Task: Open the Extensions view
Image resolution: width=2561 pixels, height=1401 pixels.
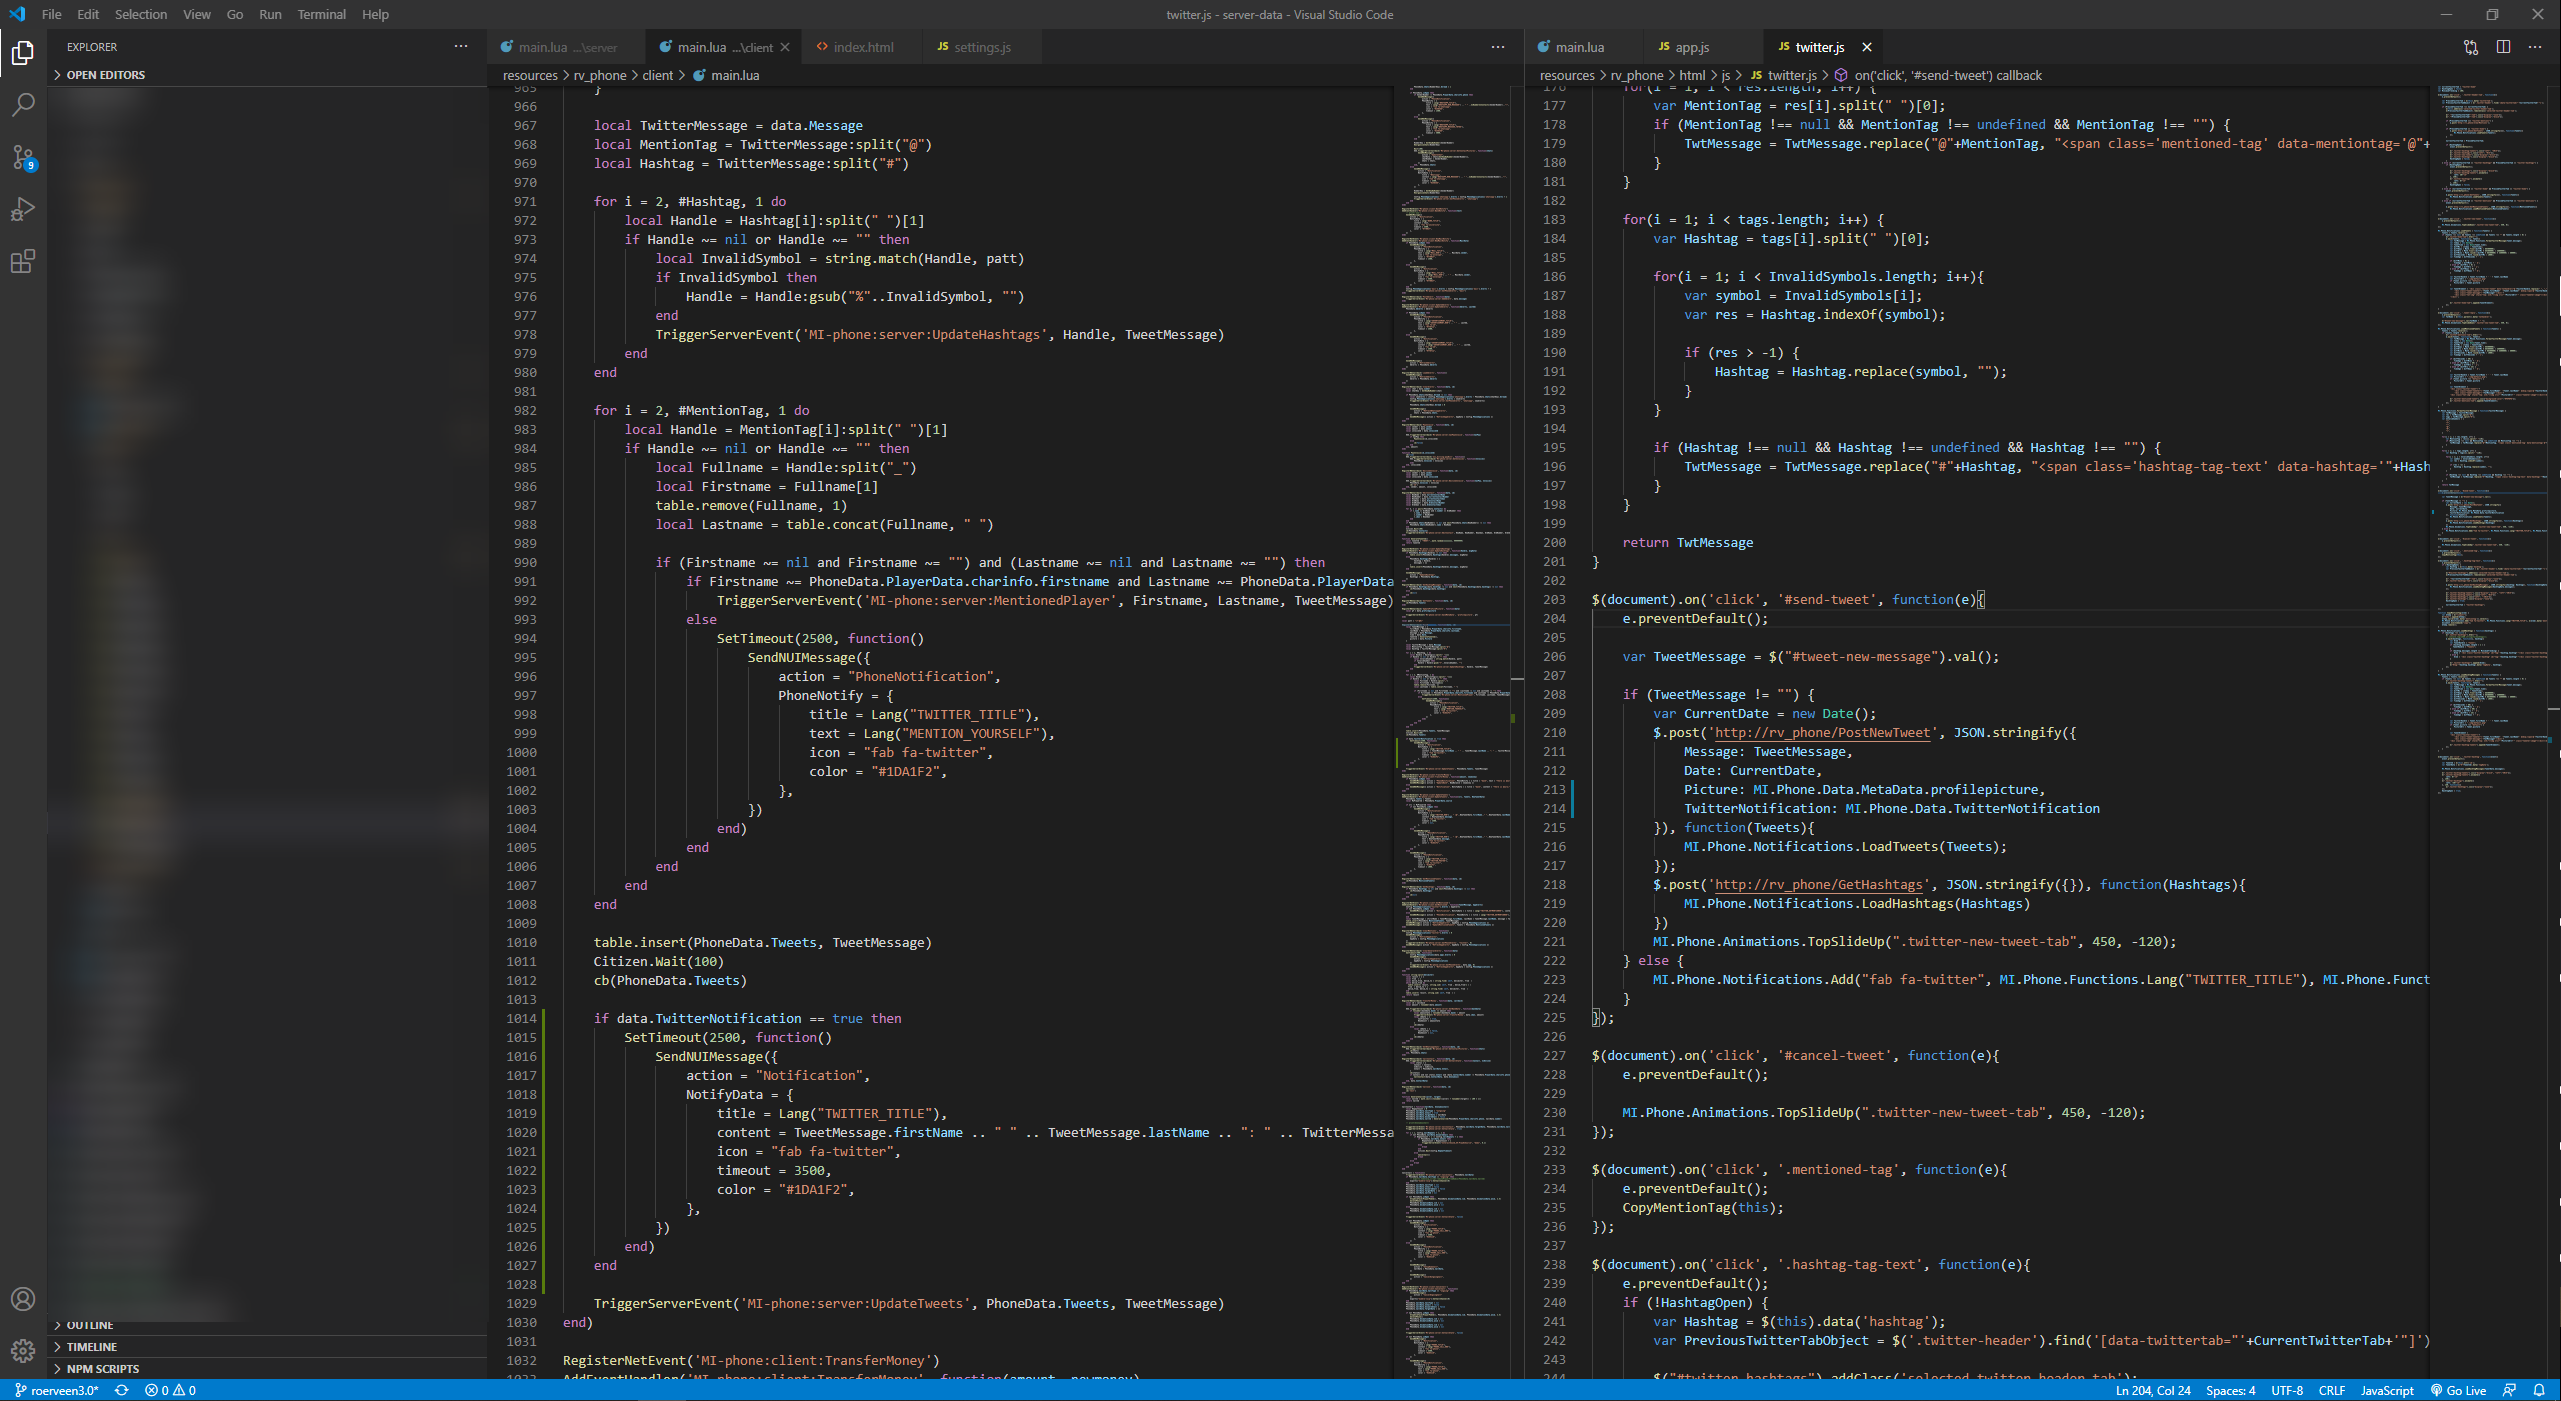Action: pos(23,262)
